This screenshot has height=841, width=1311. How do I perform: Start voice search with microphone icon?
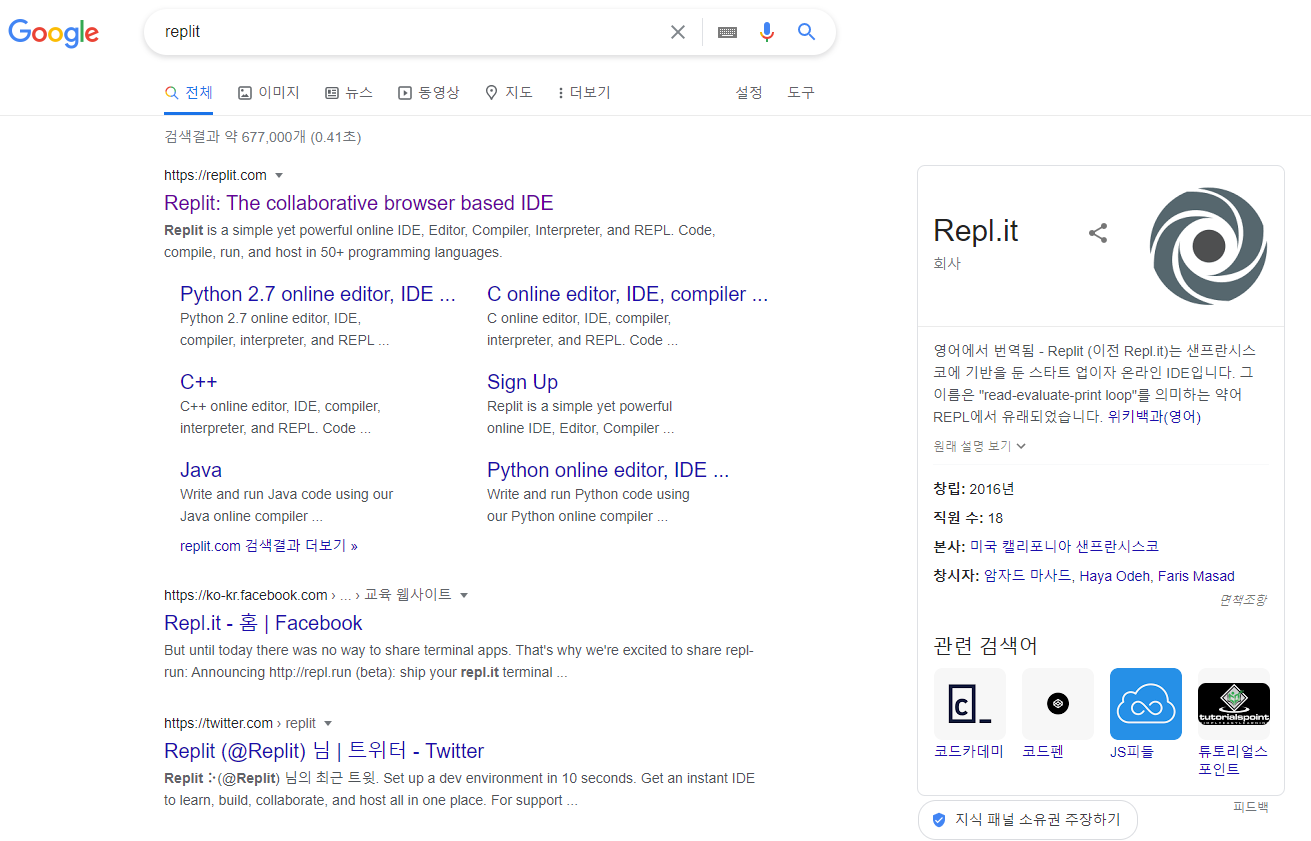[x=767, y=32]
